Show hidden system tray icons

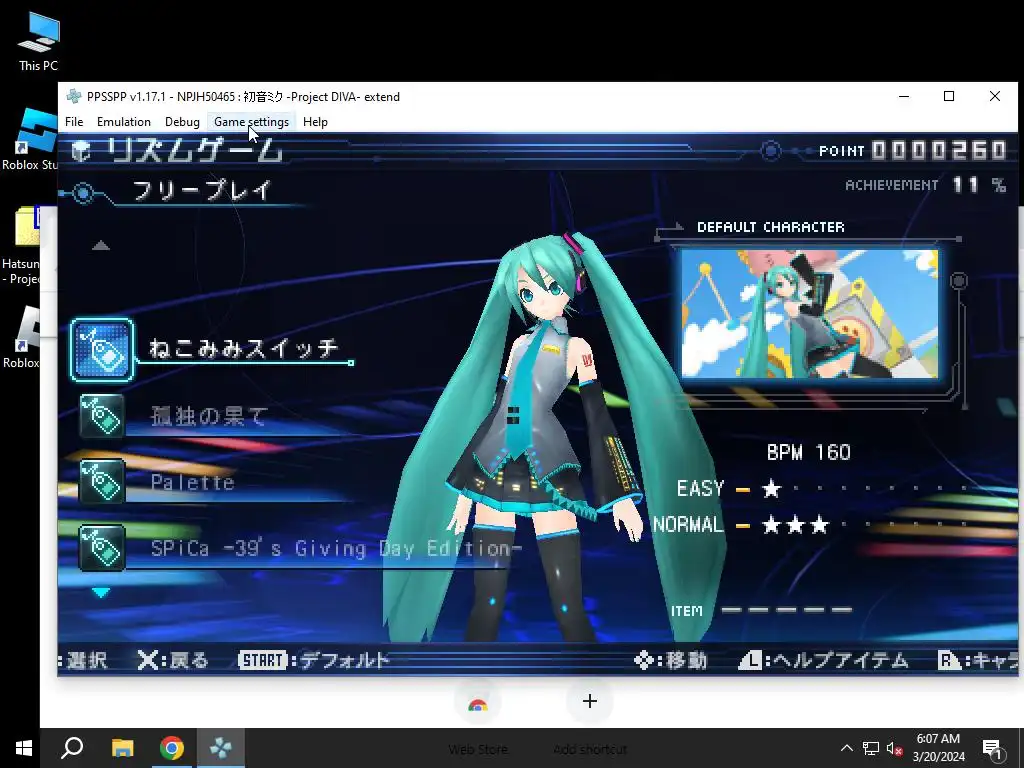pos(846,748)
